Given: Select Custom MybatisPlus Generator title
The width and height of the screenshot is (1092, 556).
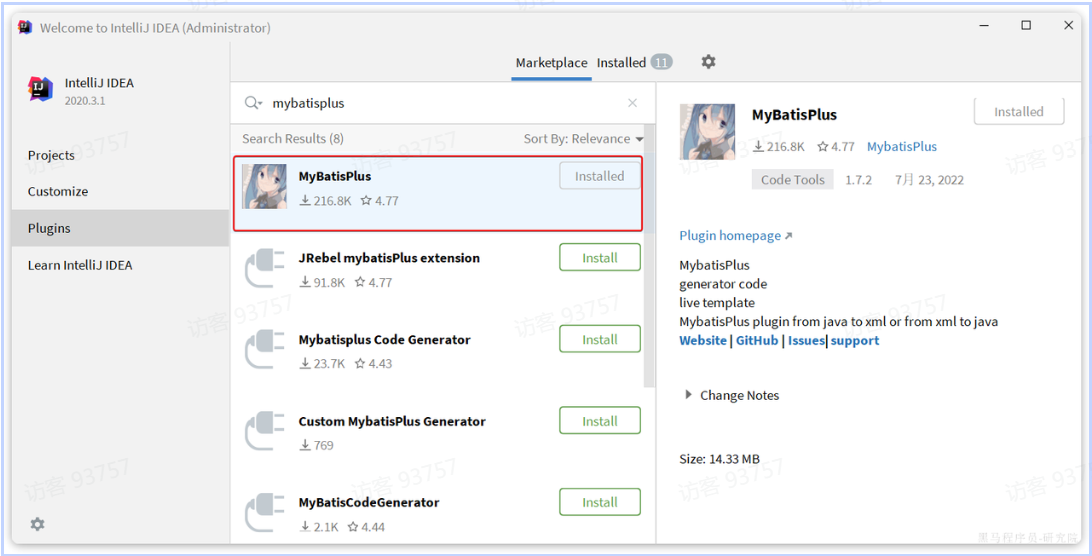Looking at the screenshot, I should click(392, 421).
